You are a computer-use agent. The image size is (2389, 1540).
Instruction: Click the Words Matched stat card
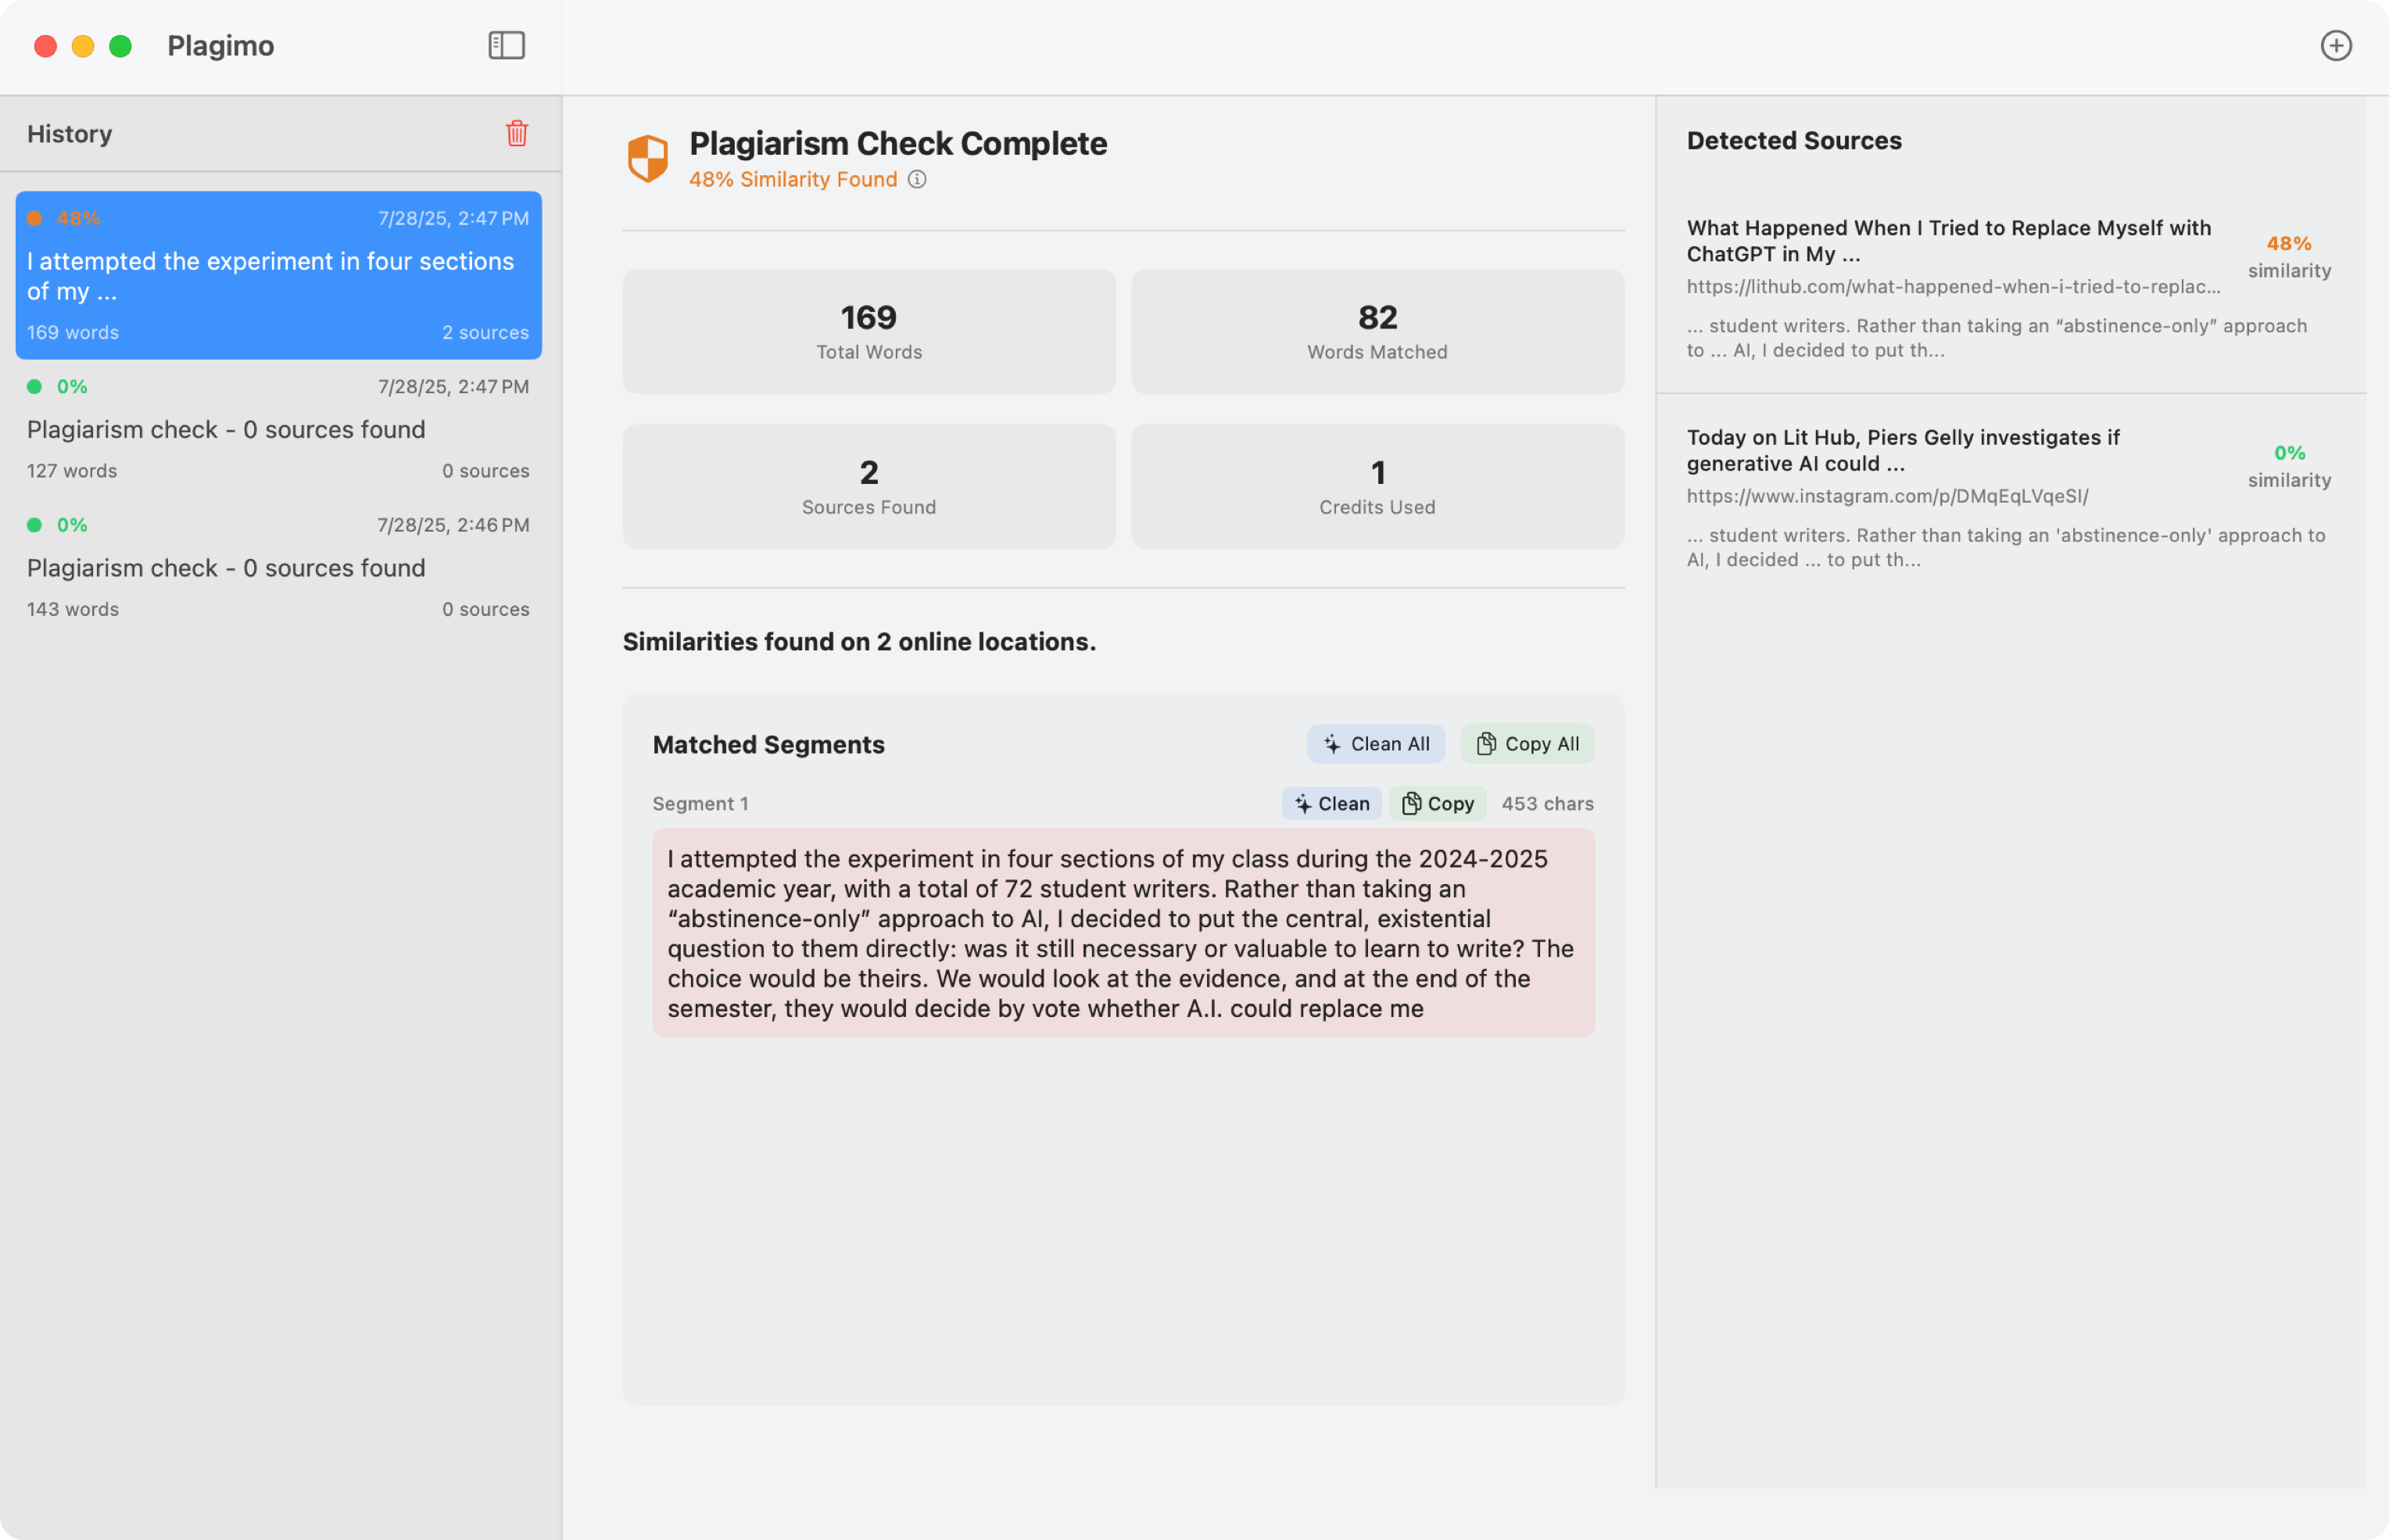pyautogui.click(x=1376, y=331)
